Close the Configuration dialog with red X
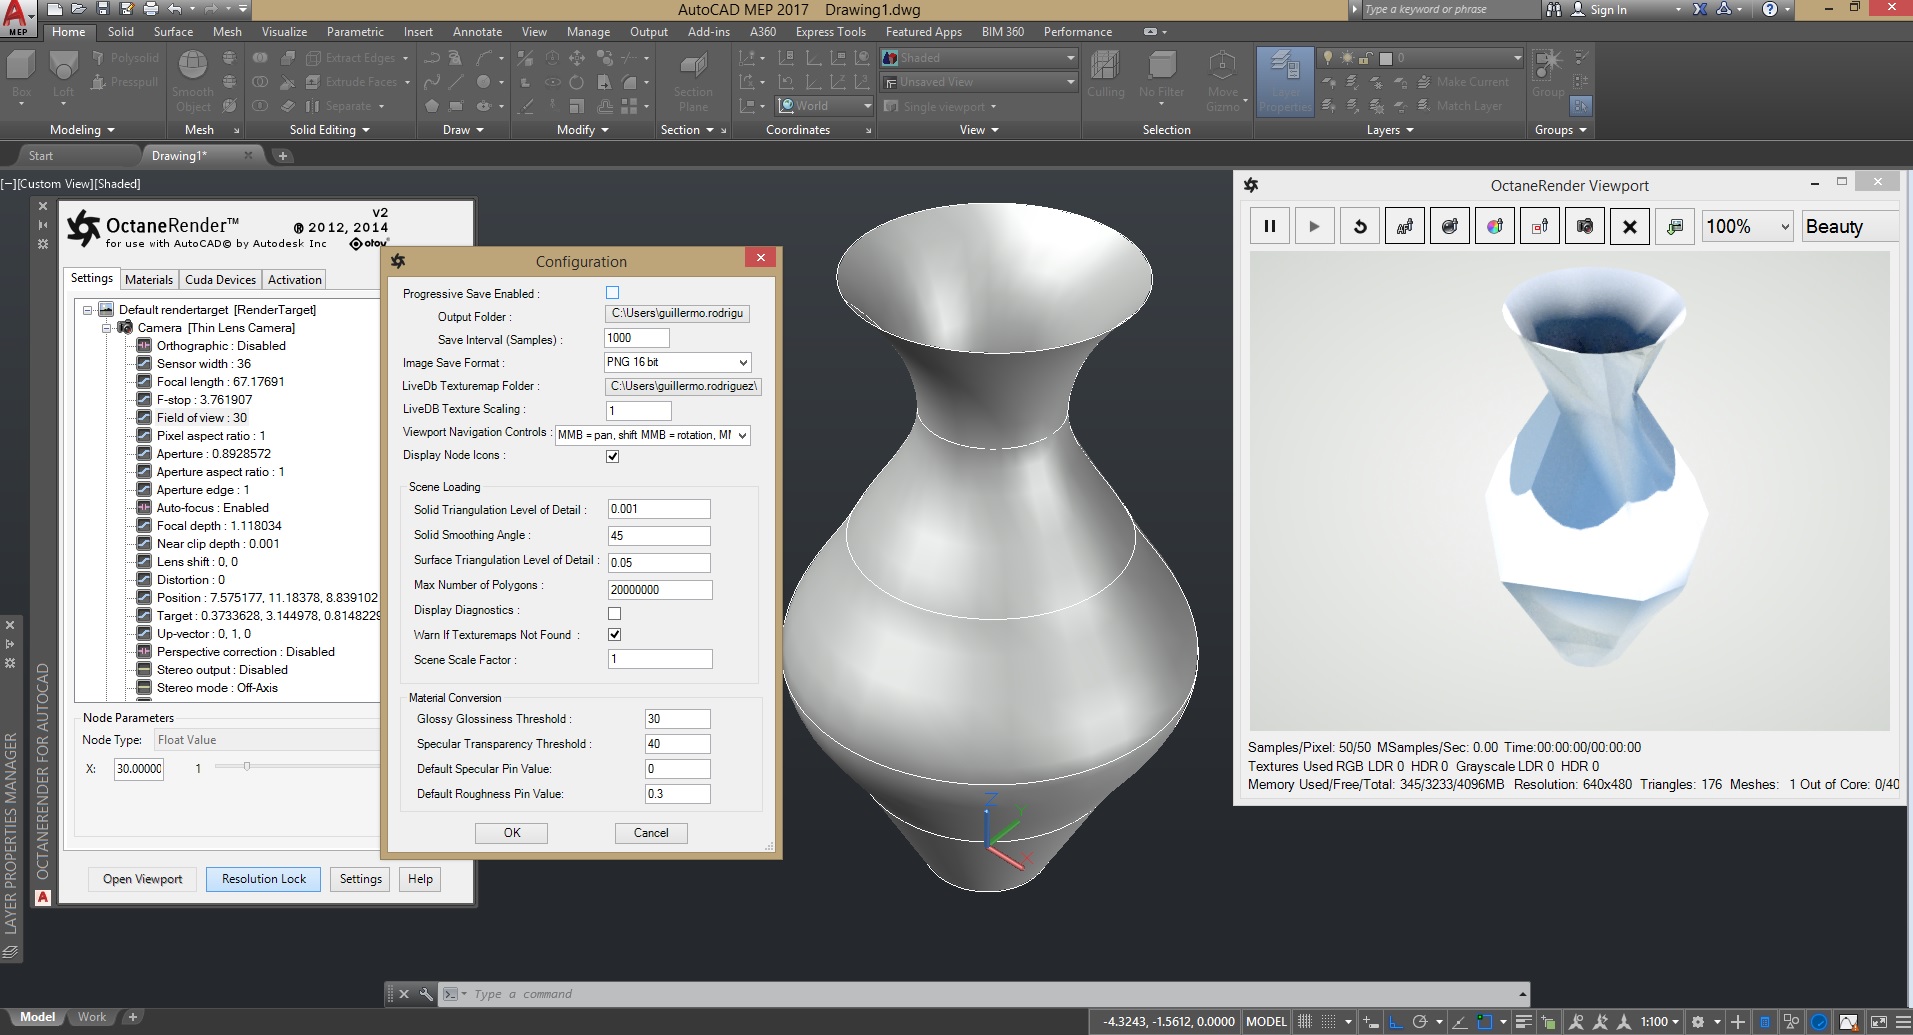Viewport: 1913px width, 1035px height. tap(760, 258)
